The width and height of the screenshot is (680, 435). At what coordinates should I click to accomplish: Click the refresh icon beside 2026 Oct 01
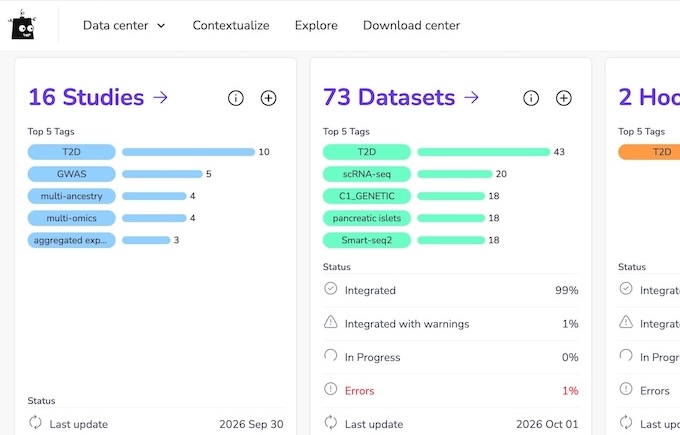330,422
